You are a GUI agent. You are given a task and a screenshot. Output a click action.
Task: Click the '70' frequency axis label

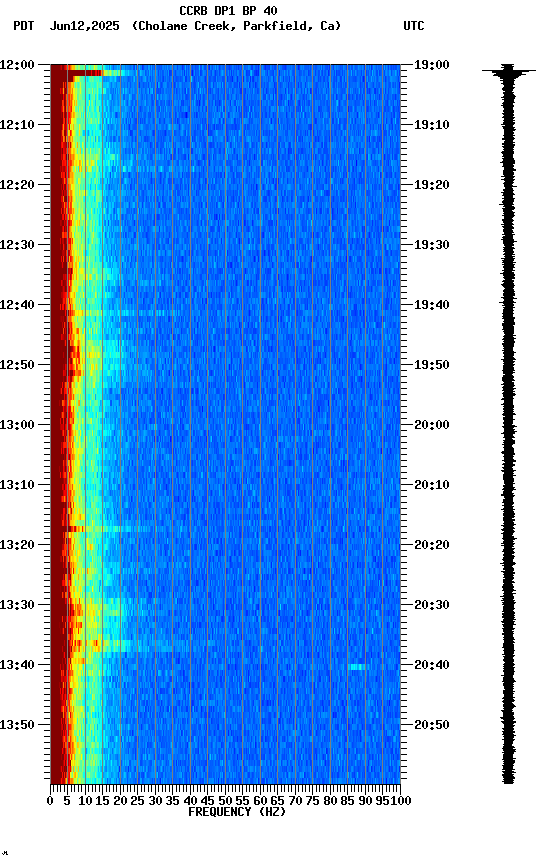click(x=295, y=801)
